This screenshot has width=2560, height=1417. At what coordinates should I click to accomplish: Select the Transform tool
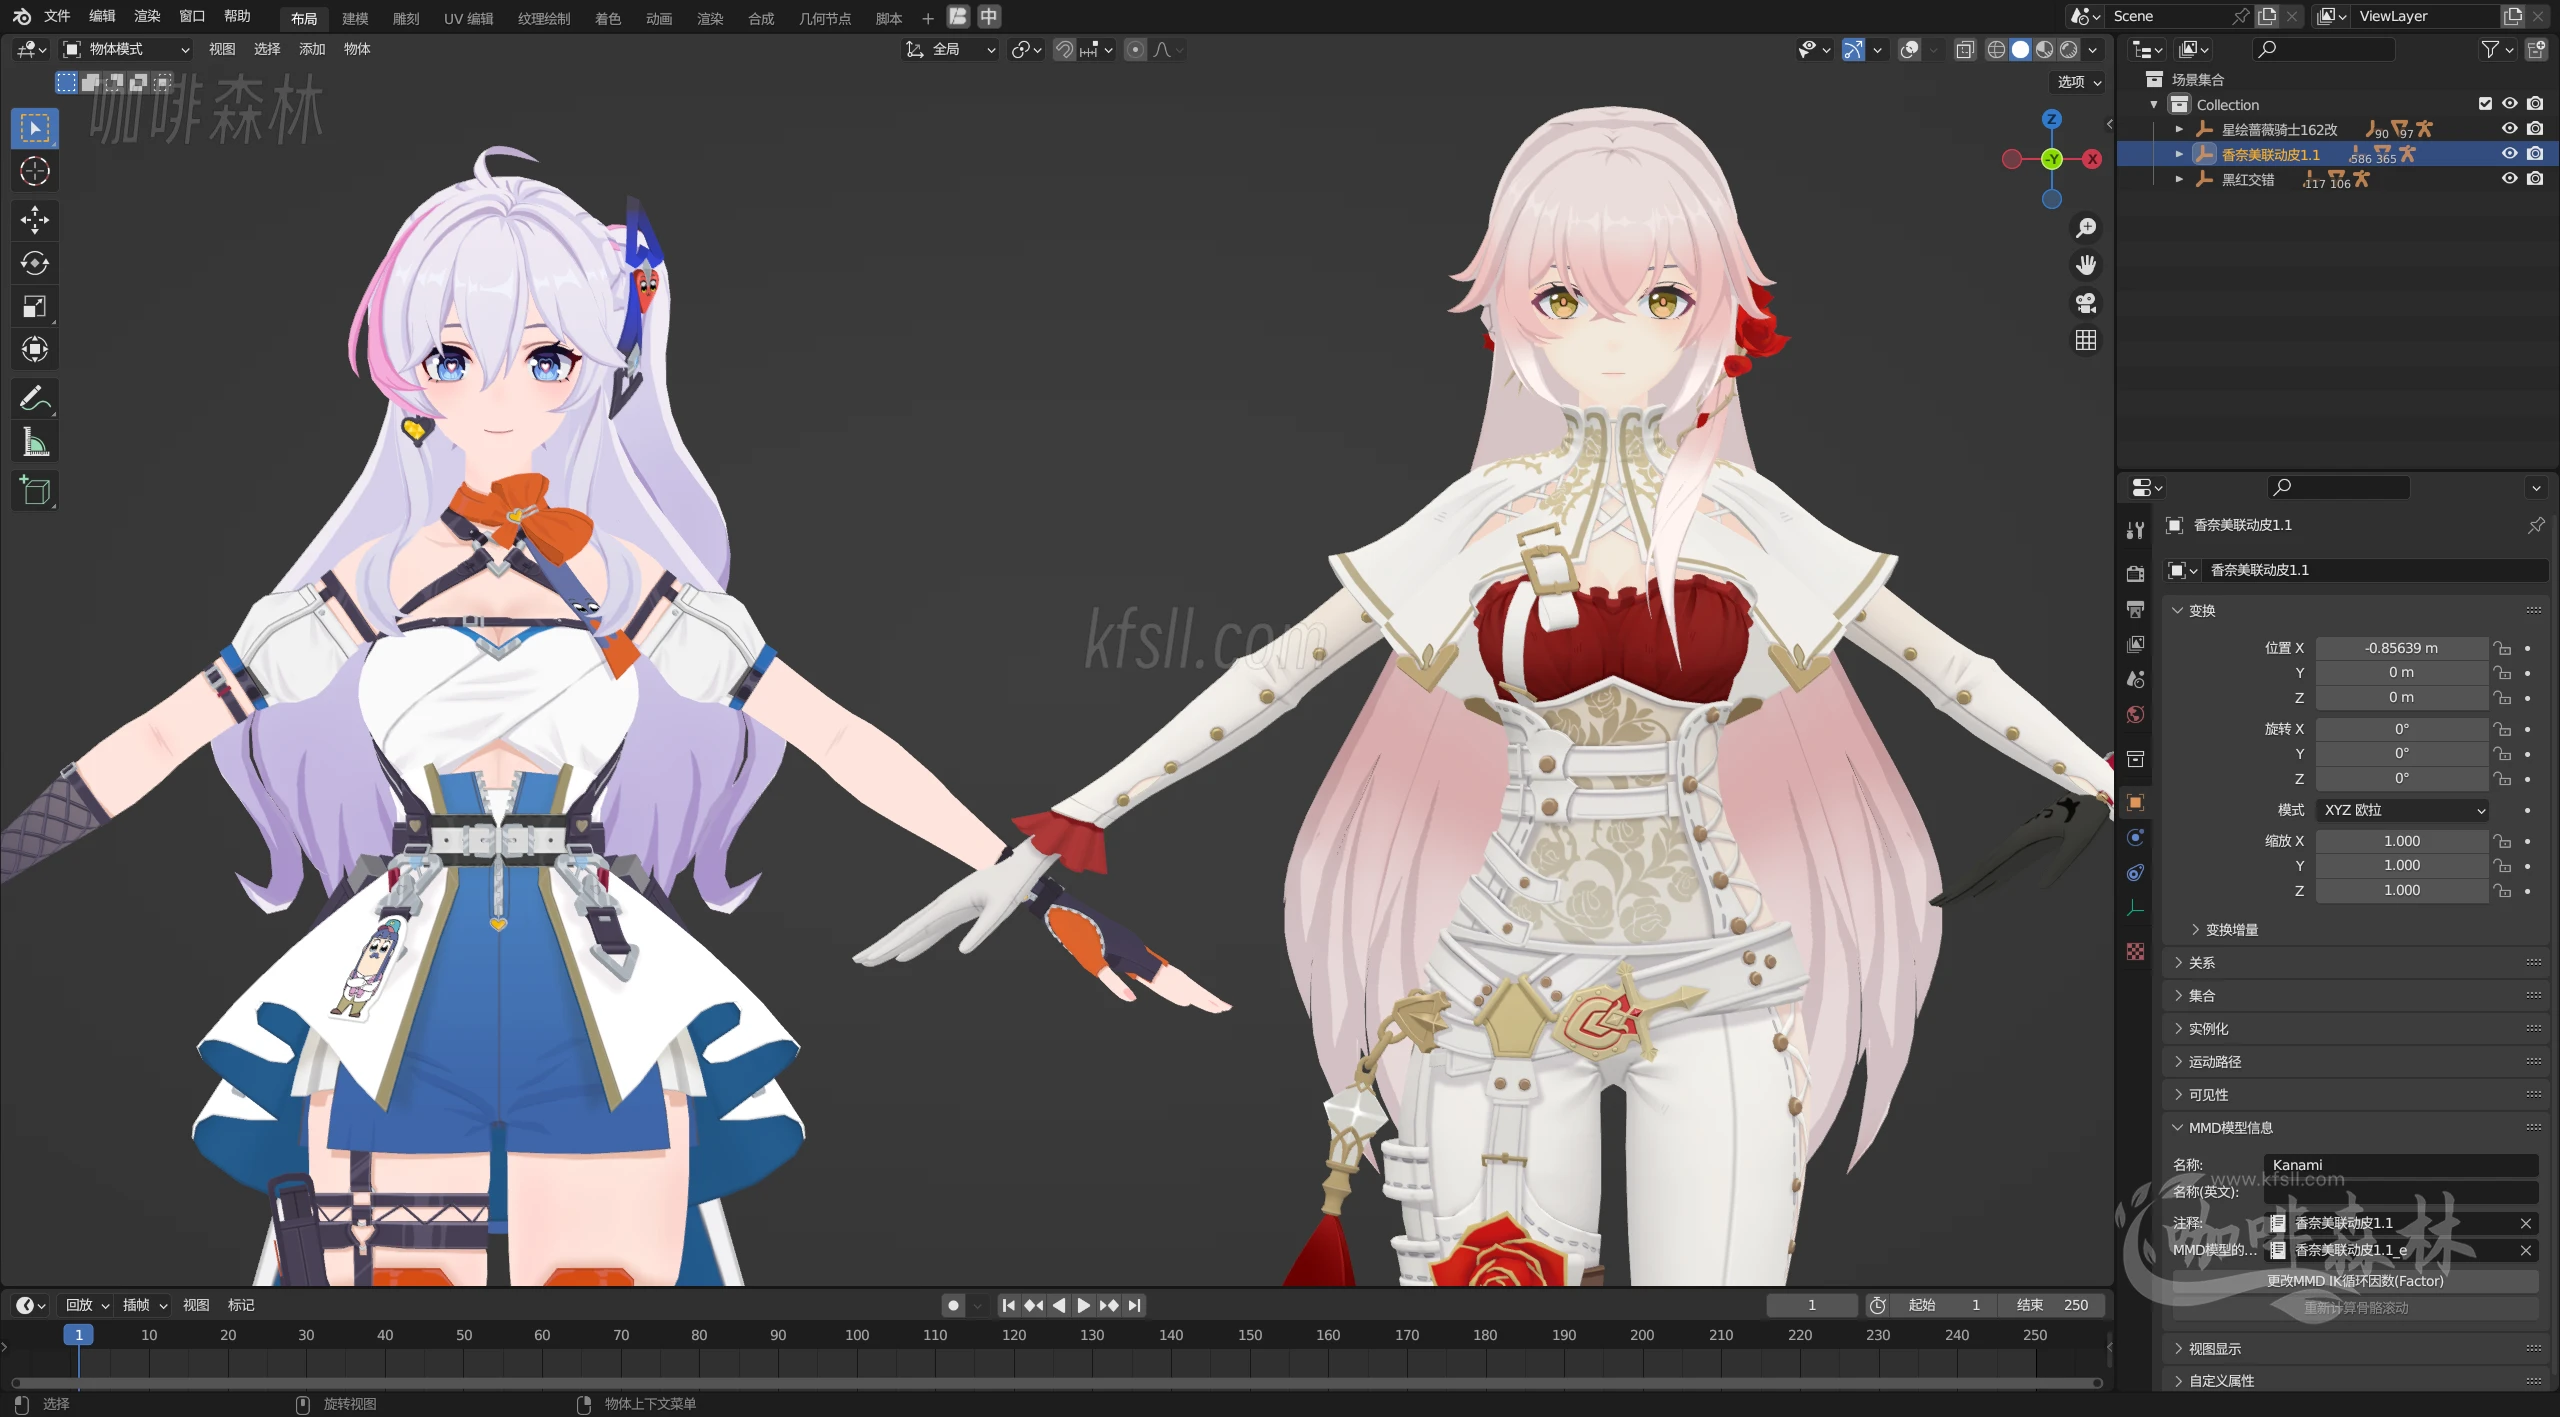tap(35, 349)
